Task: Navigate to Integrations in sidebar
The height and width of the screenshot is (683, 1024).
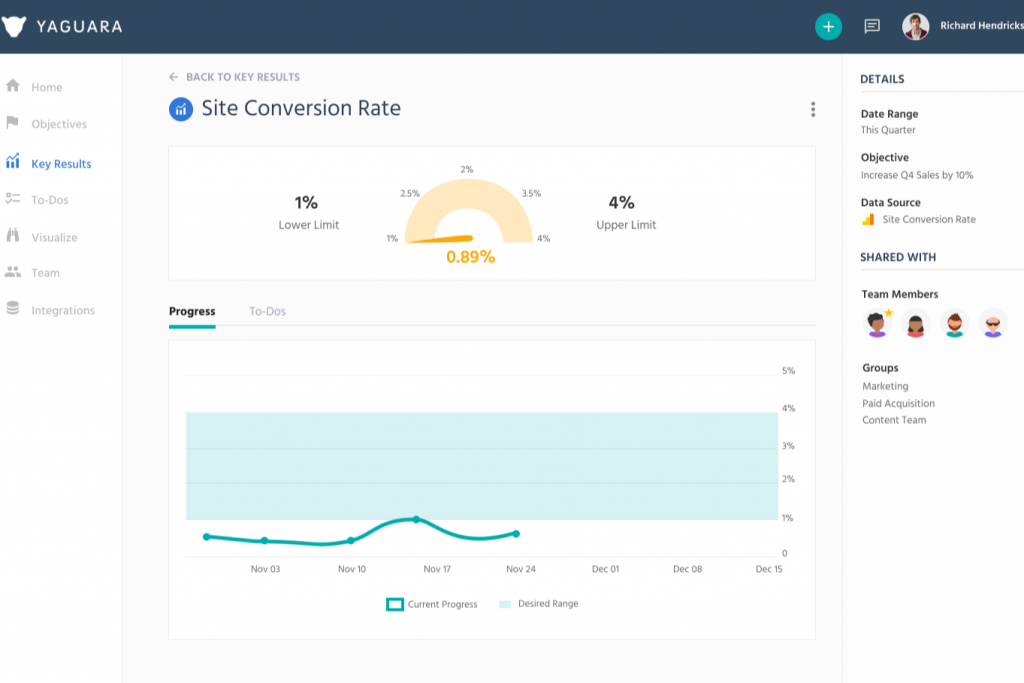Action: [x=62, y=310]
